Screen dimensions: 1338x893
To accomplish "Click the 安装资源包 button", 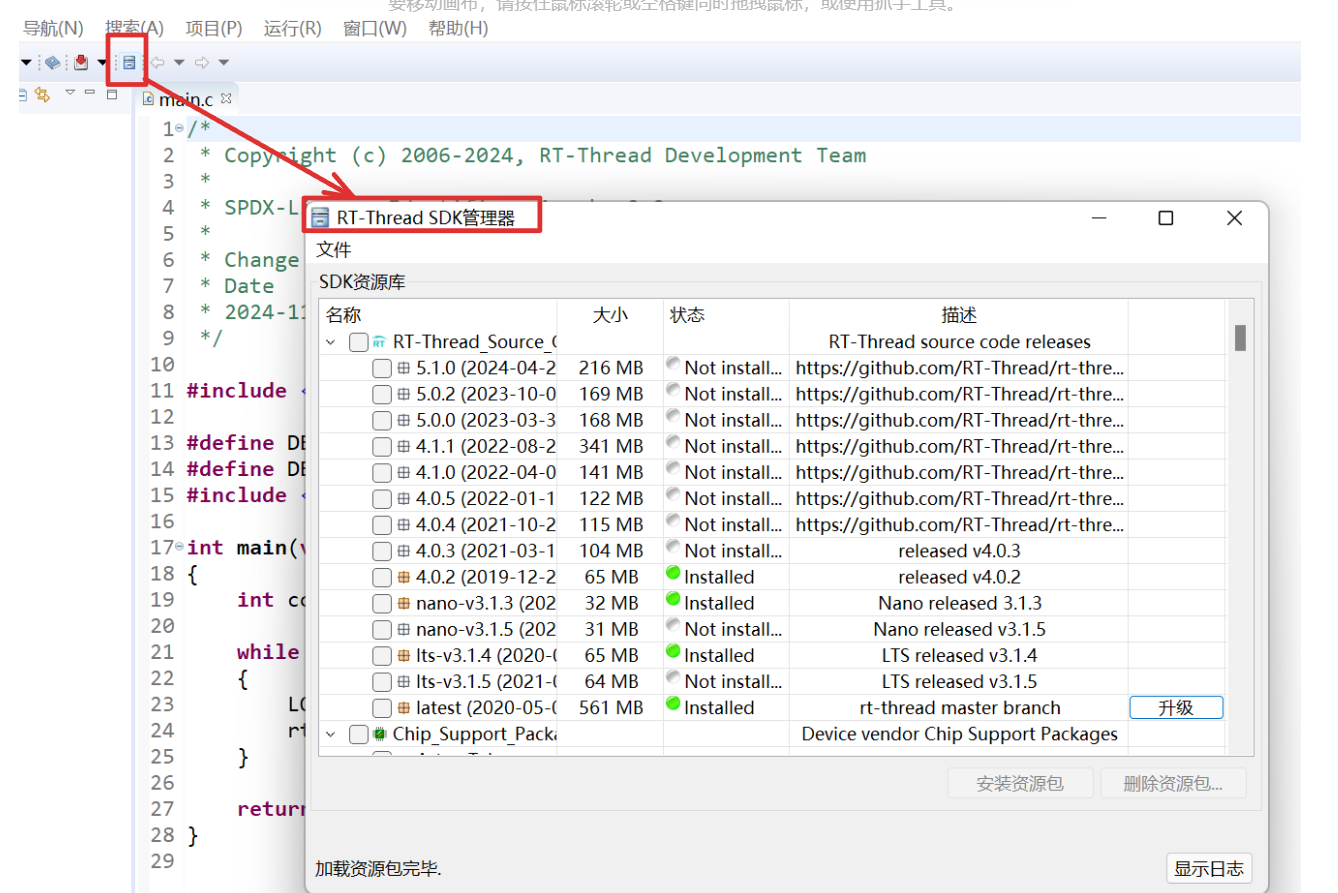I will [x=1020, y=783].
